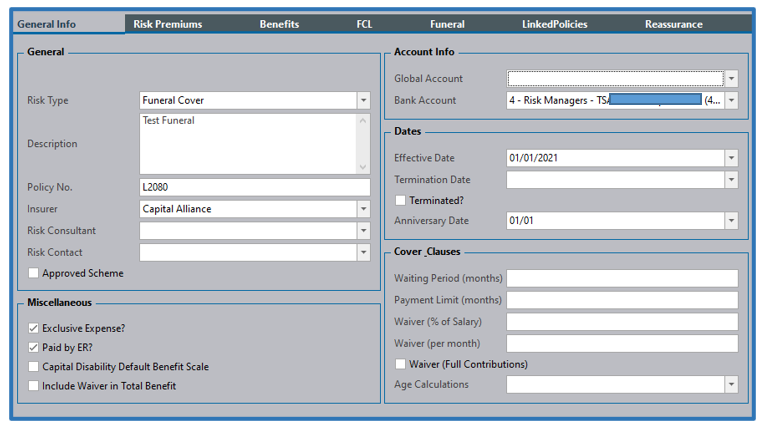Click the Effective Date value 01/01/2021
767x426 pixels.
tap(533, 158)
